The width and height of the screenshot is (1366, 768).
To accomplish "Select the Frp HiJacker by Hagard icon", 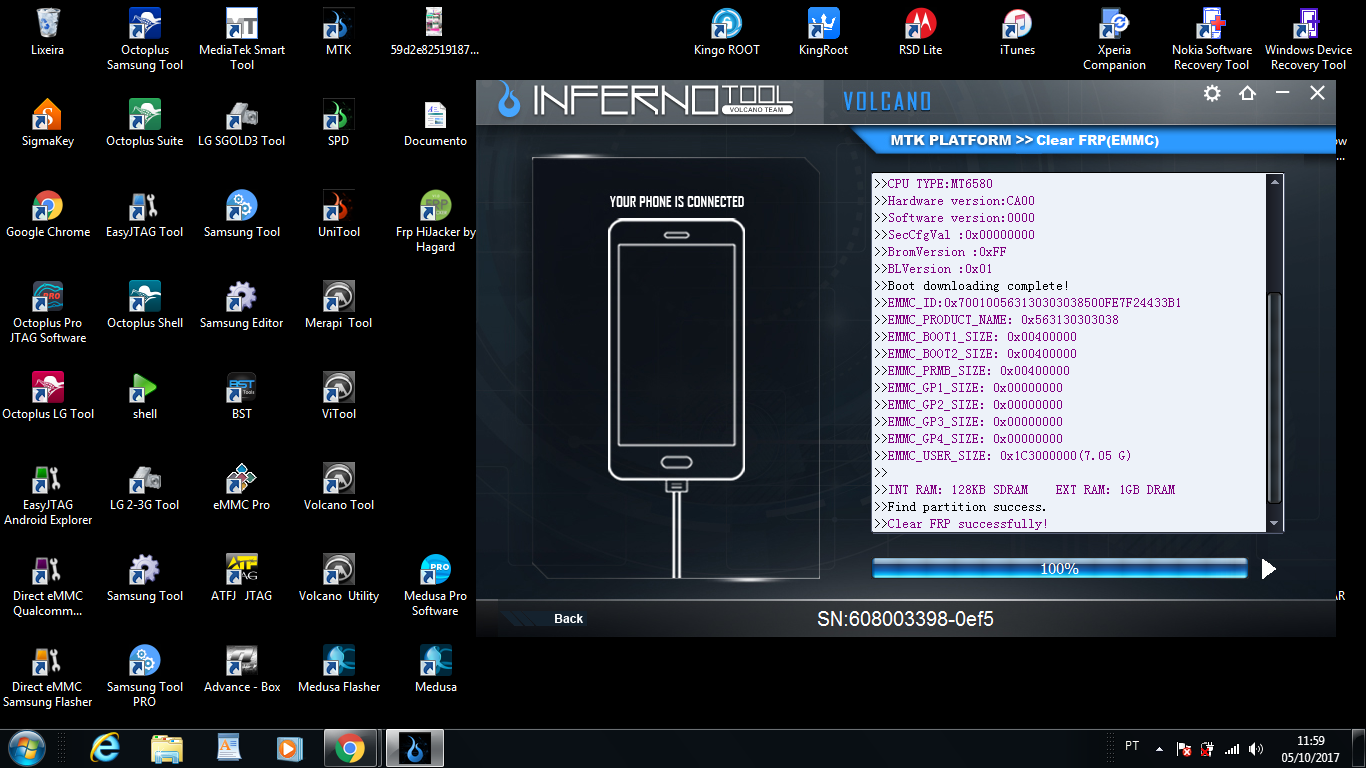I will pos(435,221).
